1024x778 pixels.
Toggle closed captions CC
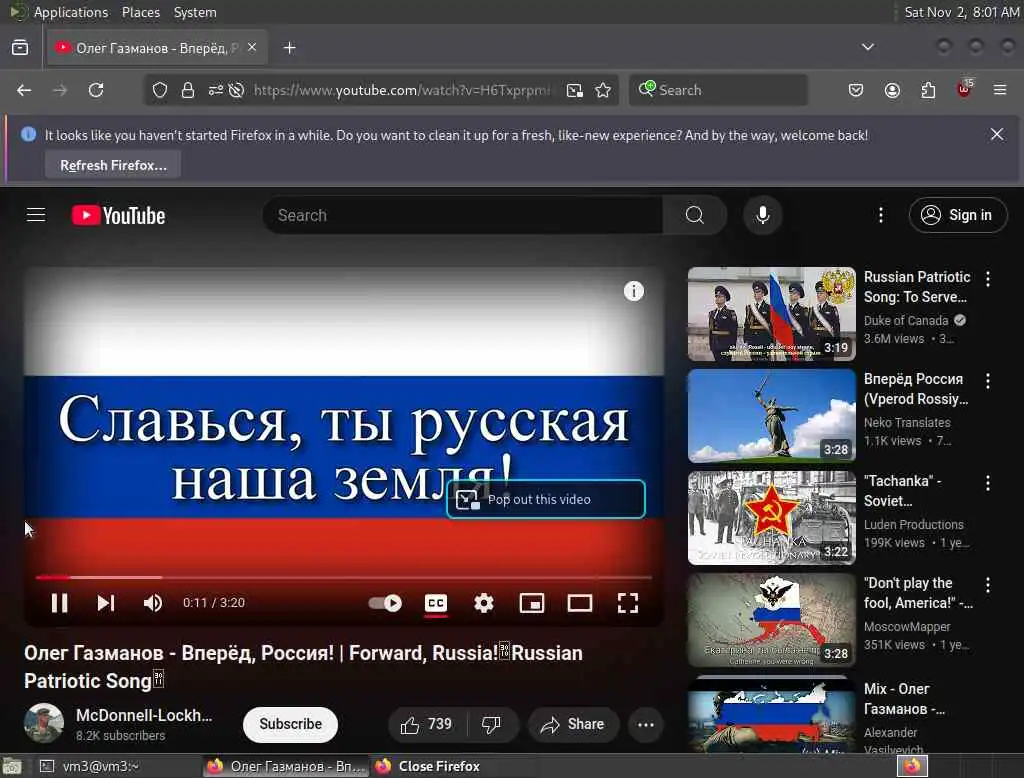436,603
